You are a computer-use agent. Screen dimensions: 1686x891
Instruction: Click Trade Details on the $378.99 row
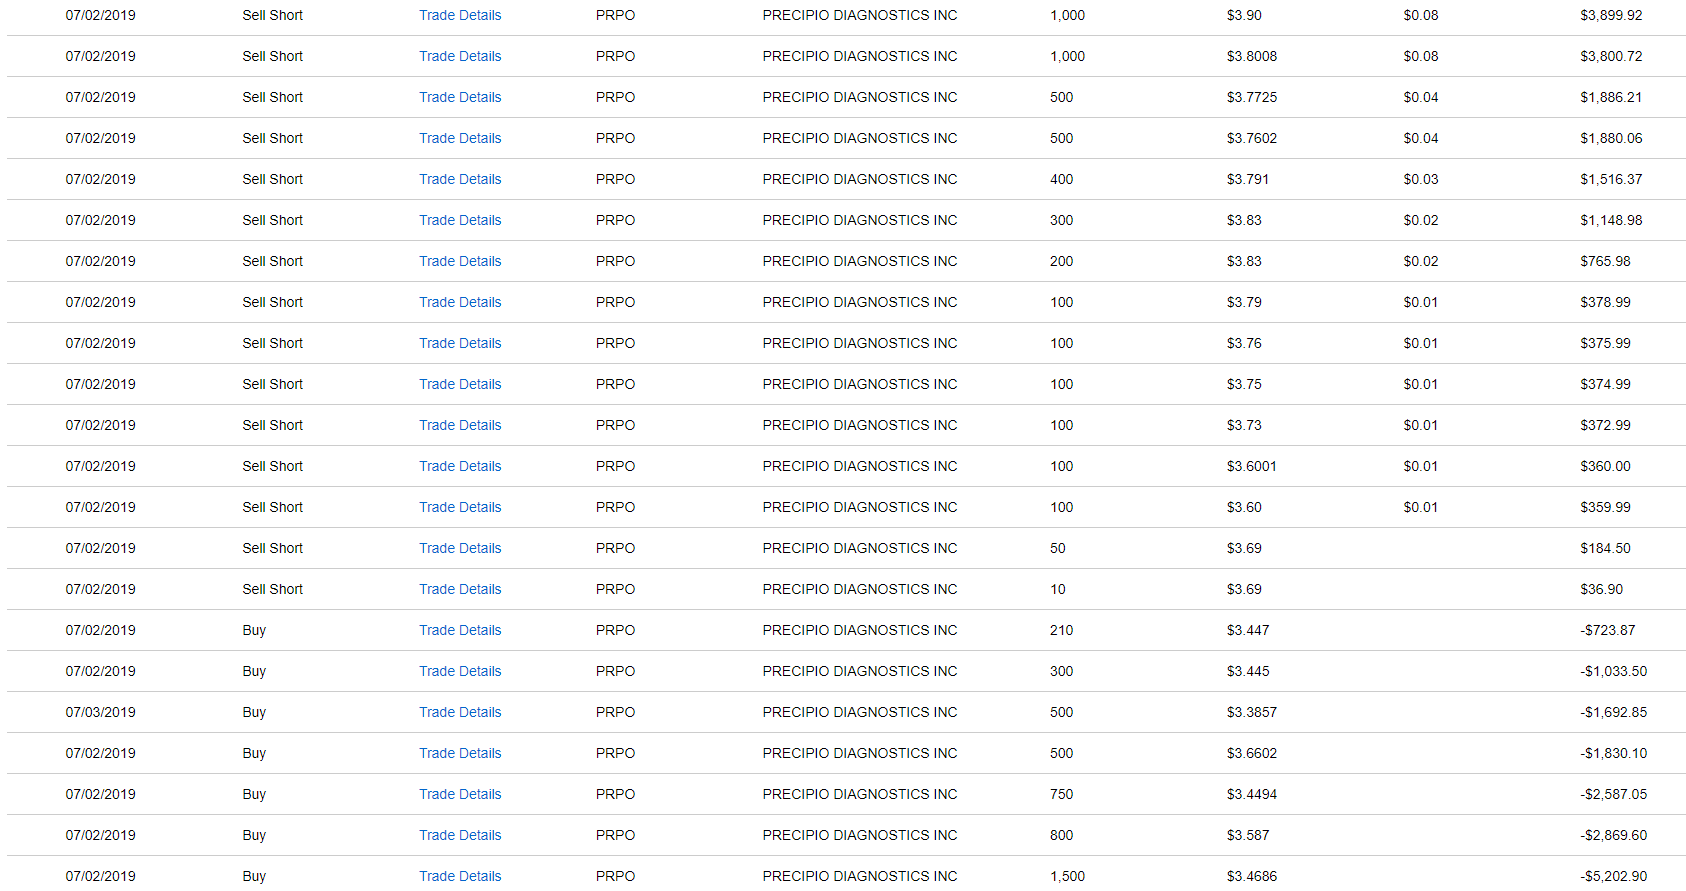click(460, 302)
